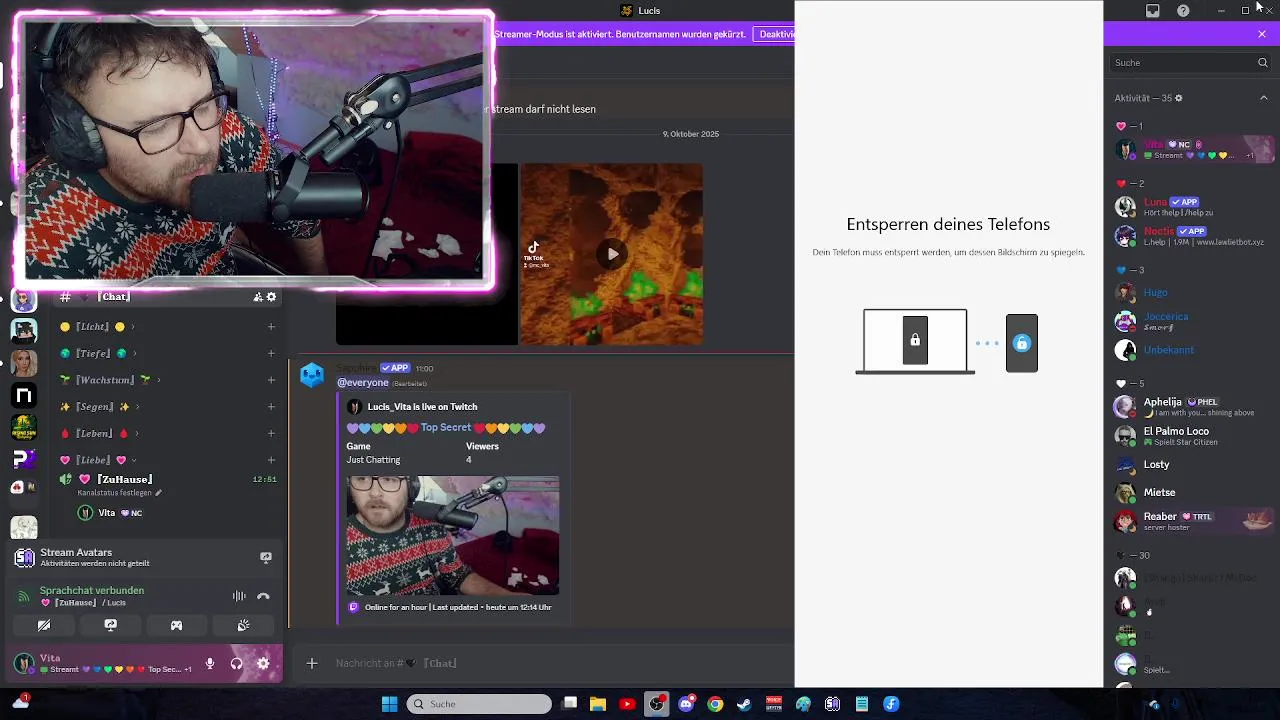Add a channel to the Liebe category
The height and width of the screenshot is (720, 1280).
[x=271, y=460]
